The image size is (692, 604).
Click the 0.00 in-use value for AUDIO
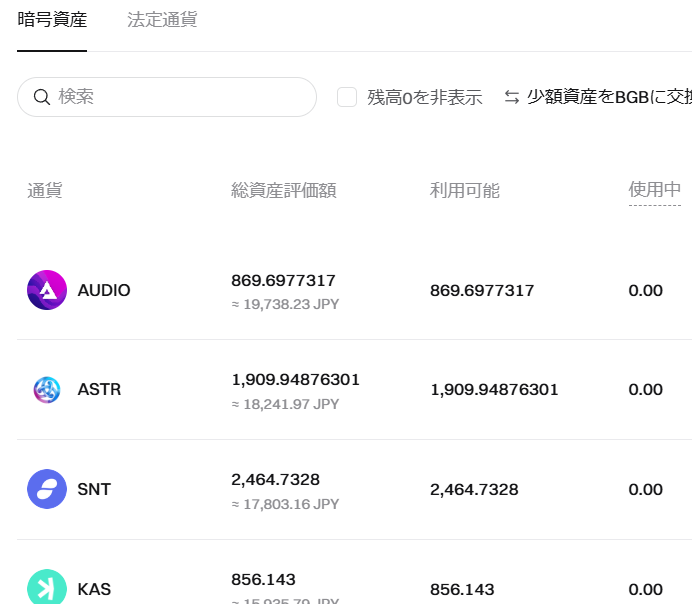pos(646,291)
